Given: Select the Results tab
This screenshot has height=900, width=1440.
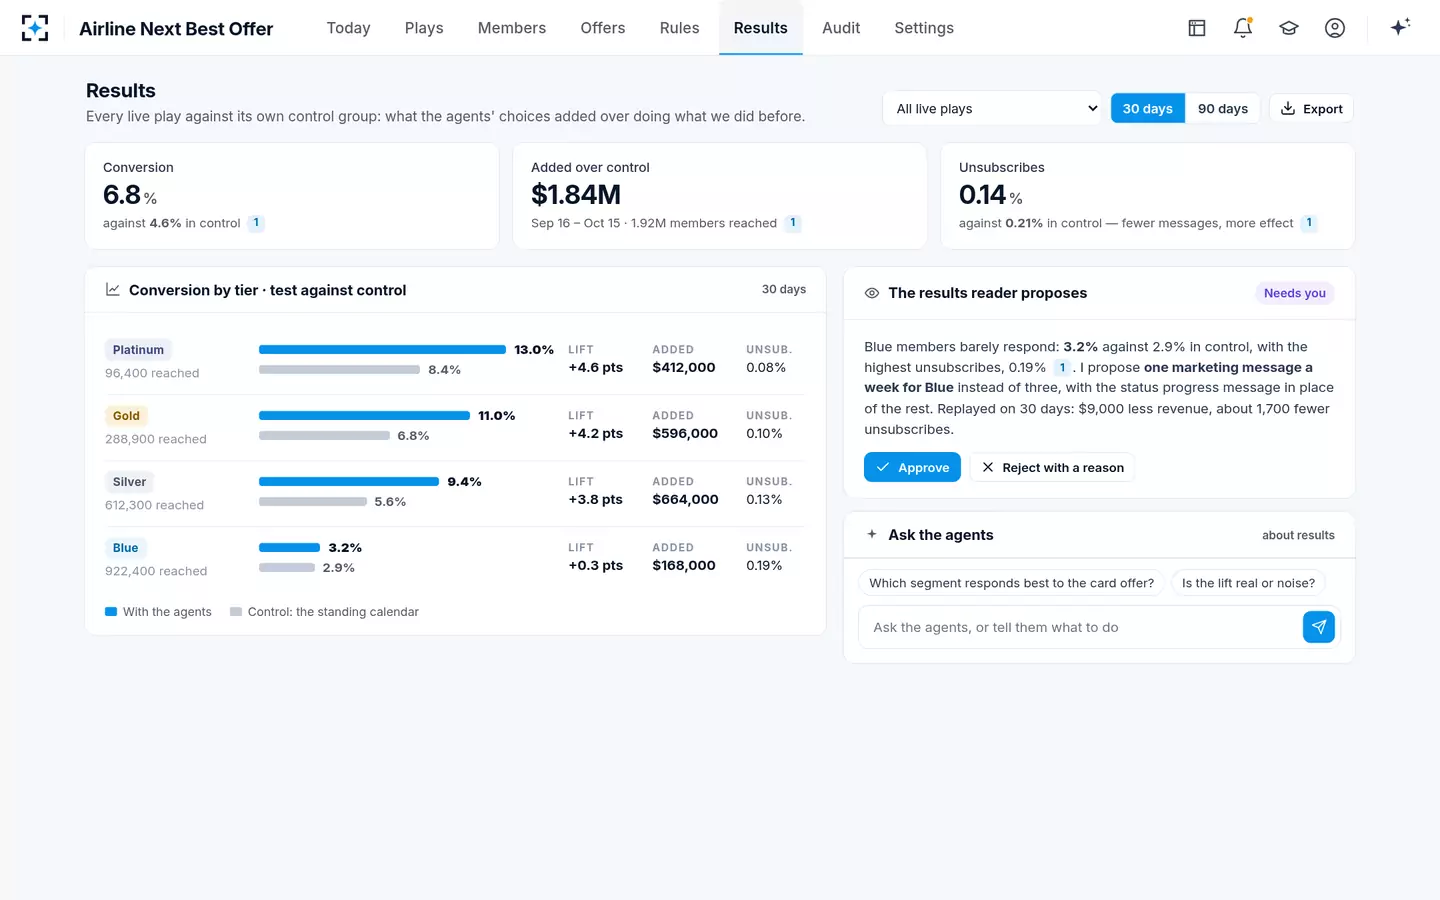Looking at the screenshot, I should (x=761, y=28).
